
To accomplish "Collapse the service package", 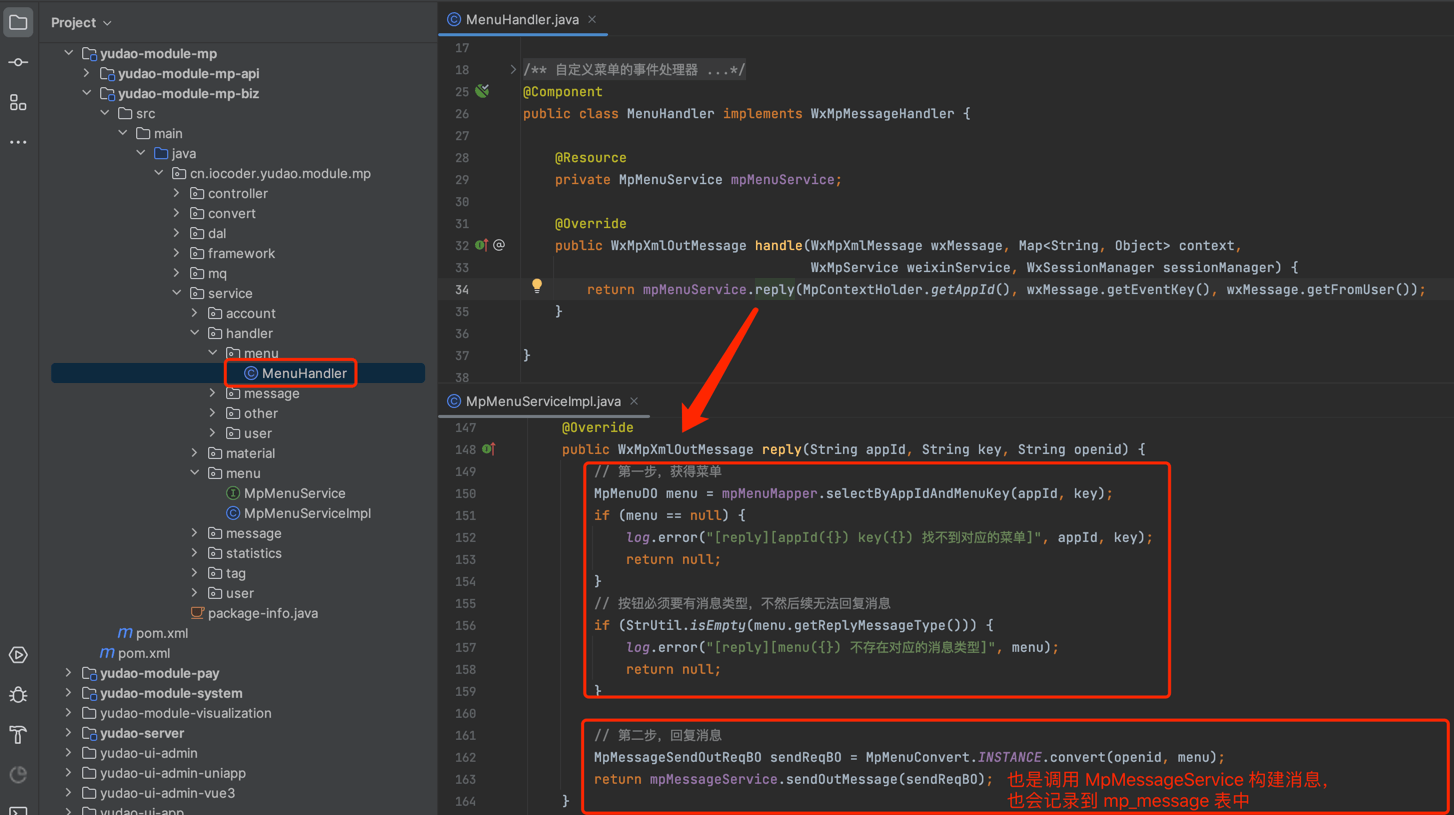I will 177,293.
